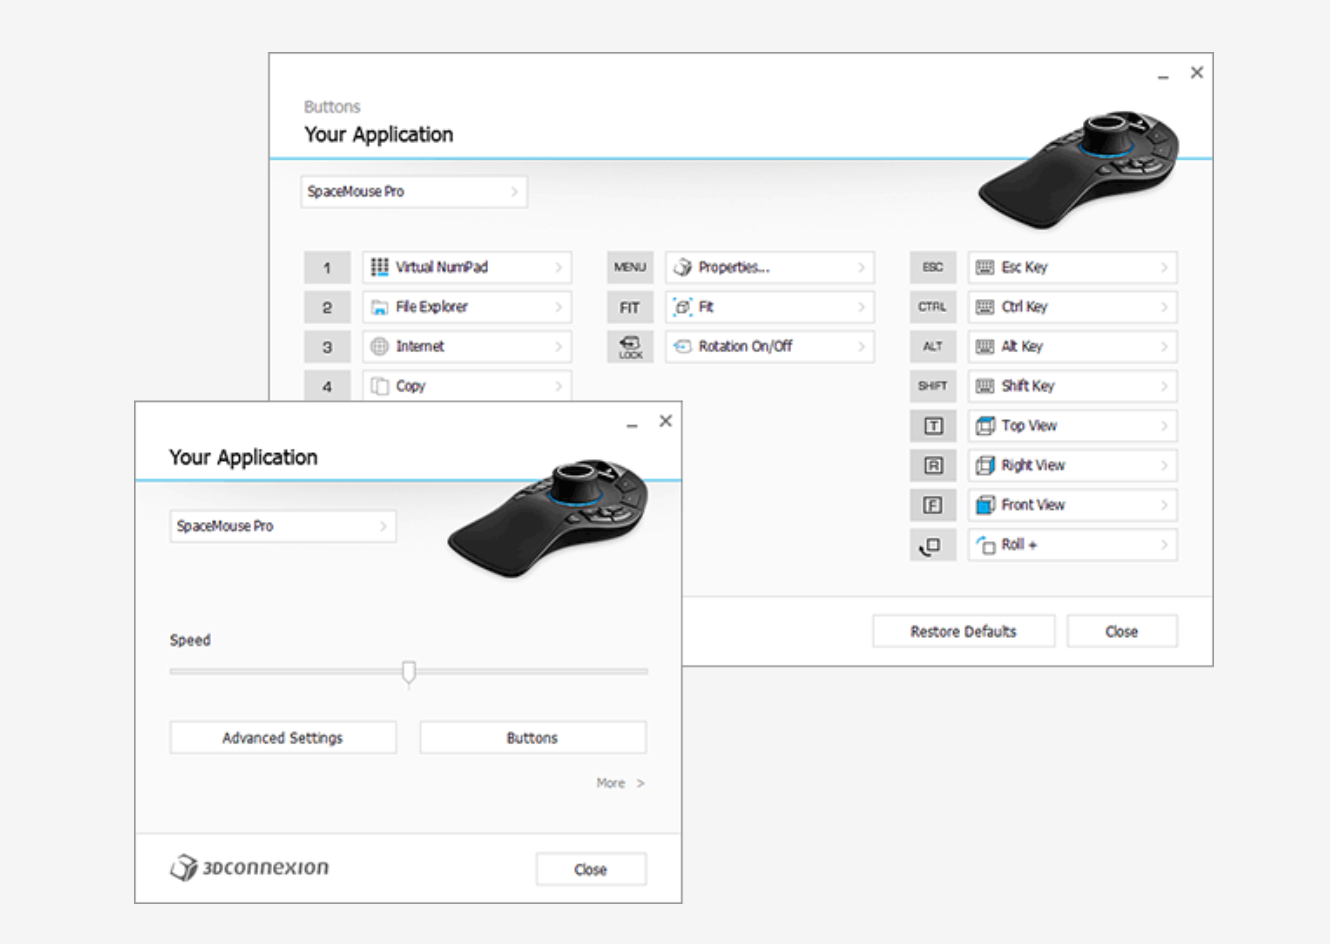Select the ESC hardware button label
1330x944 pixels.
(933, 267)
